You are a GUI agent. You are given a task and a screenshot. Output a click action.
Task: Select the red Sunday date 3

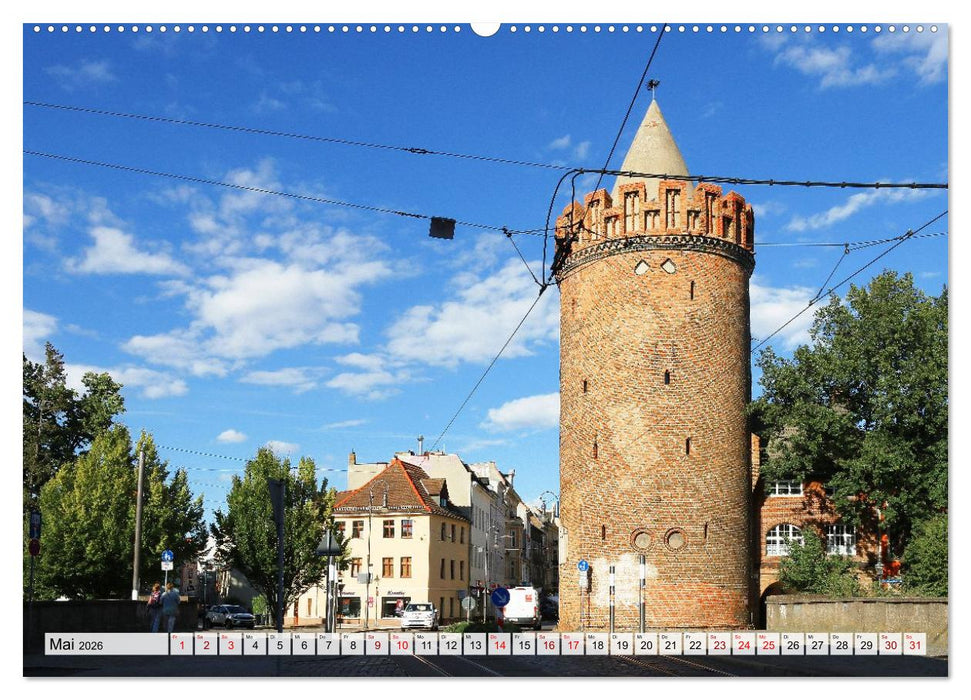[x=229, y=646]
